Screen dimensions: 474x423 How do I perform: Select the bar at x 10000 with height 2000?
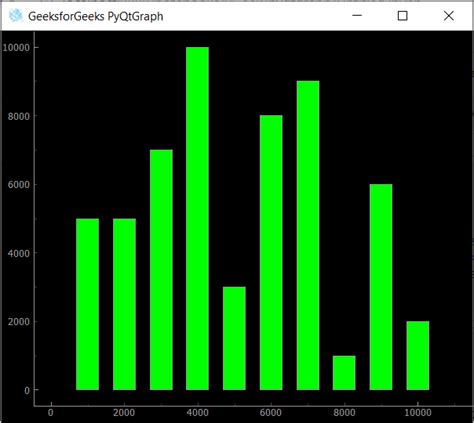(418, 355)
